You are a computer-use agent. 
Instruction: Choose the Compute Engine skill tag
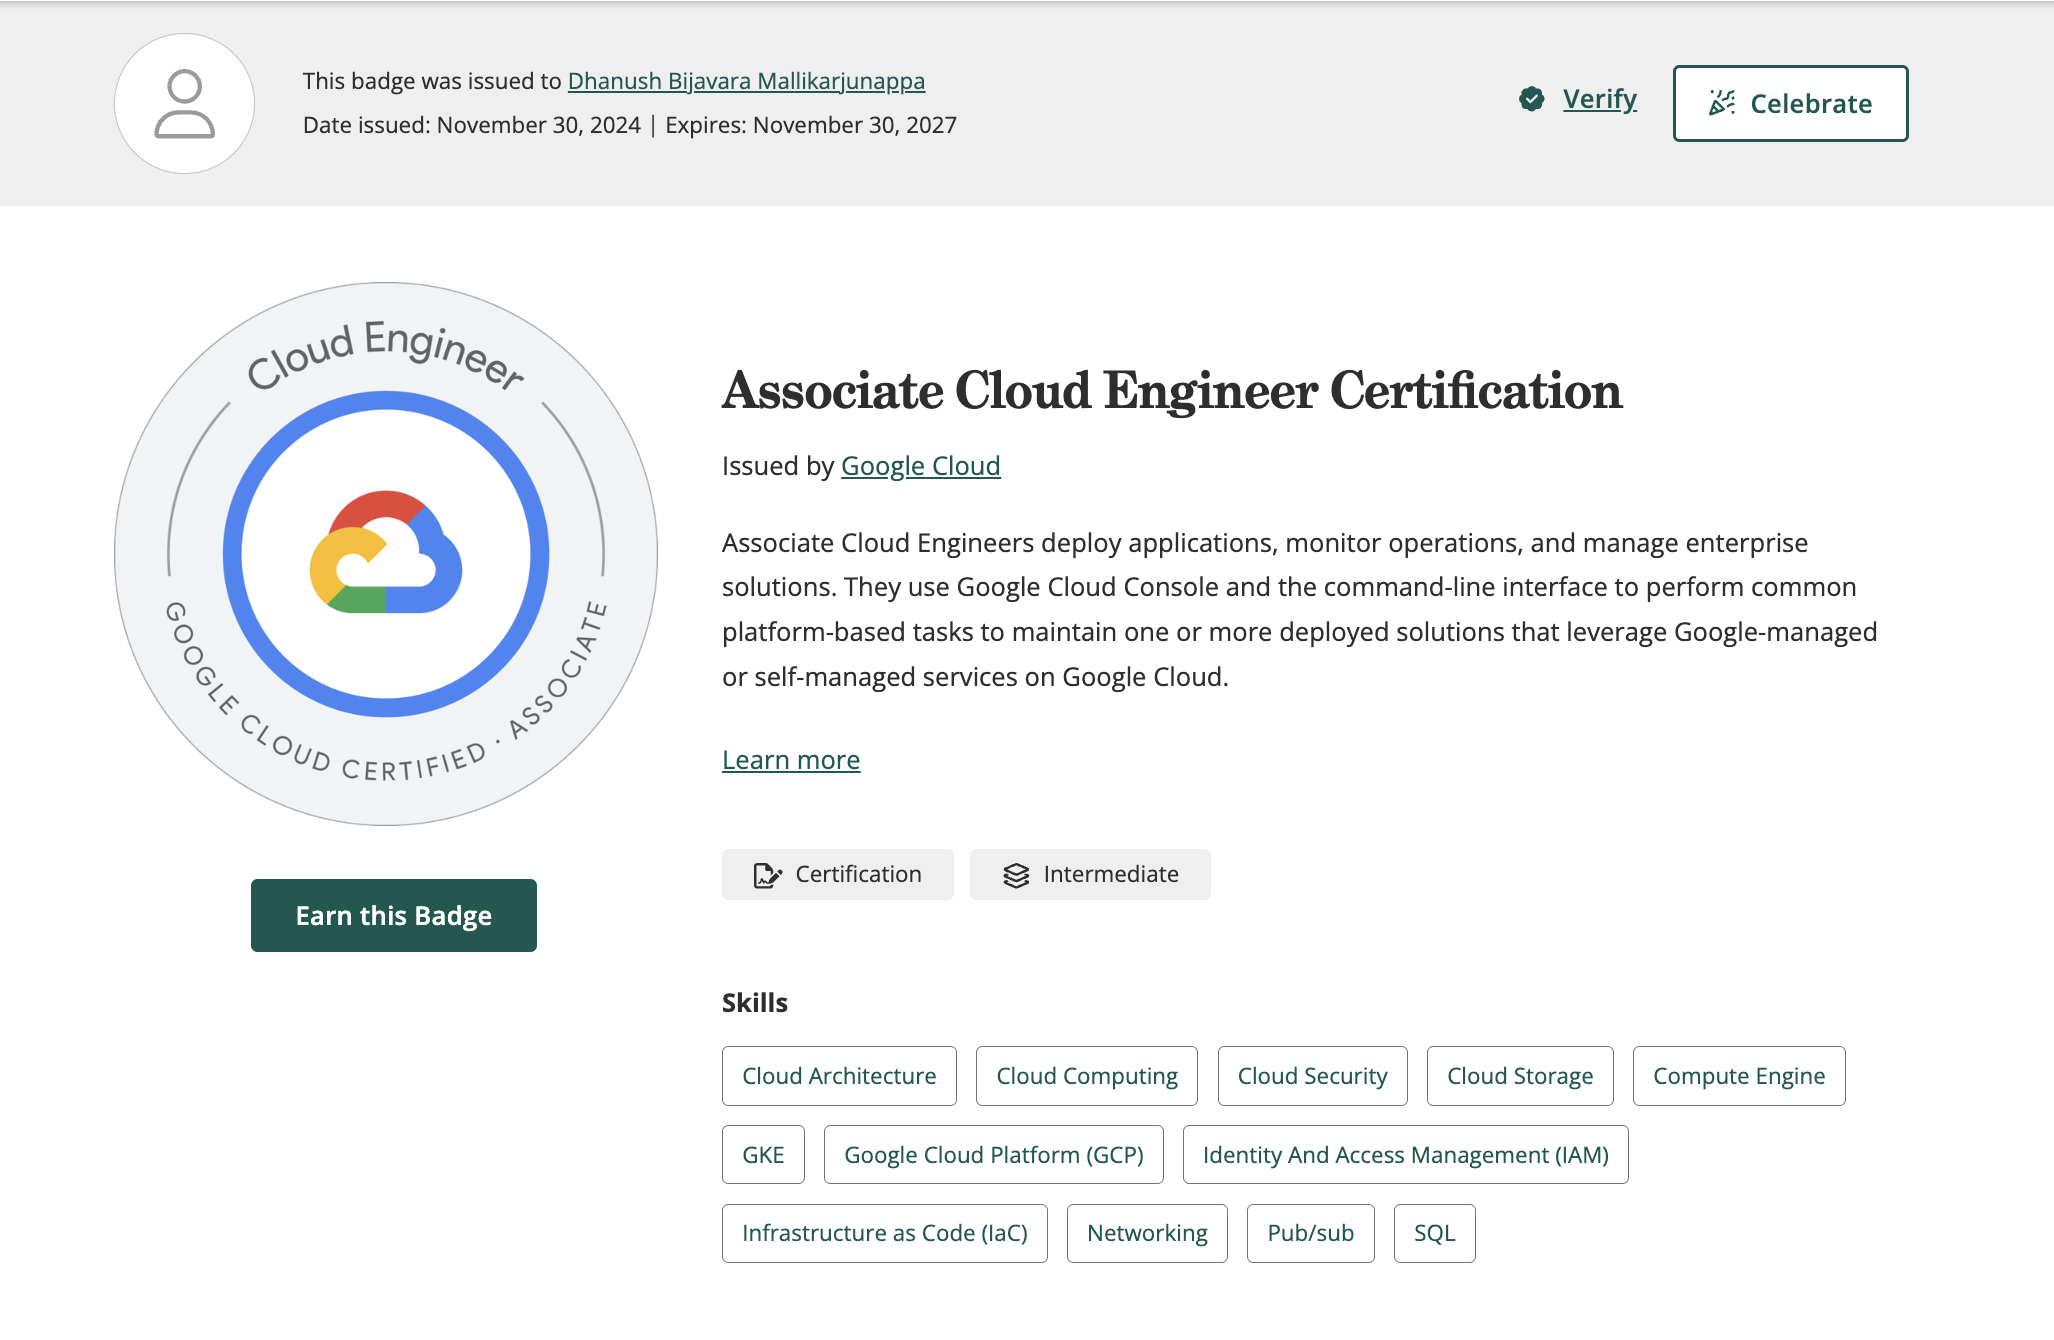[1738, 1076]
